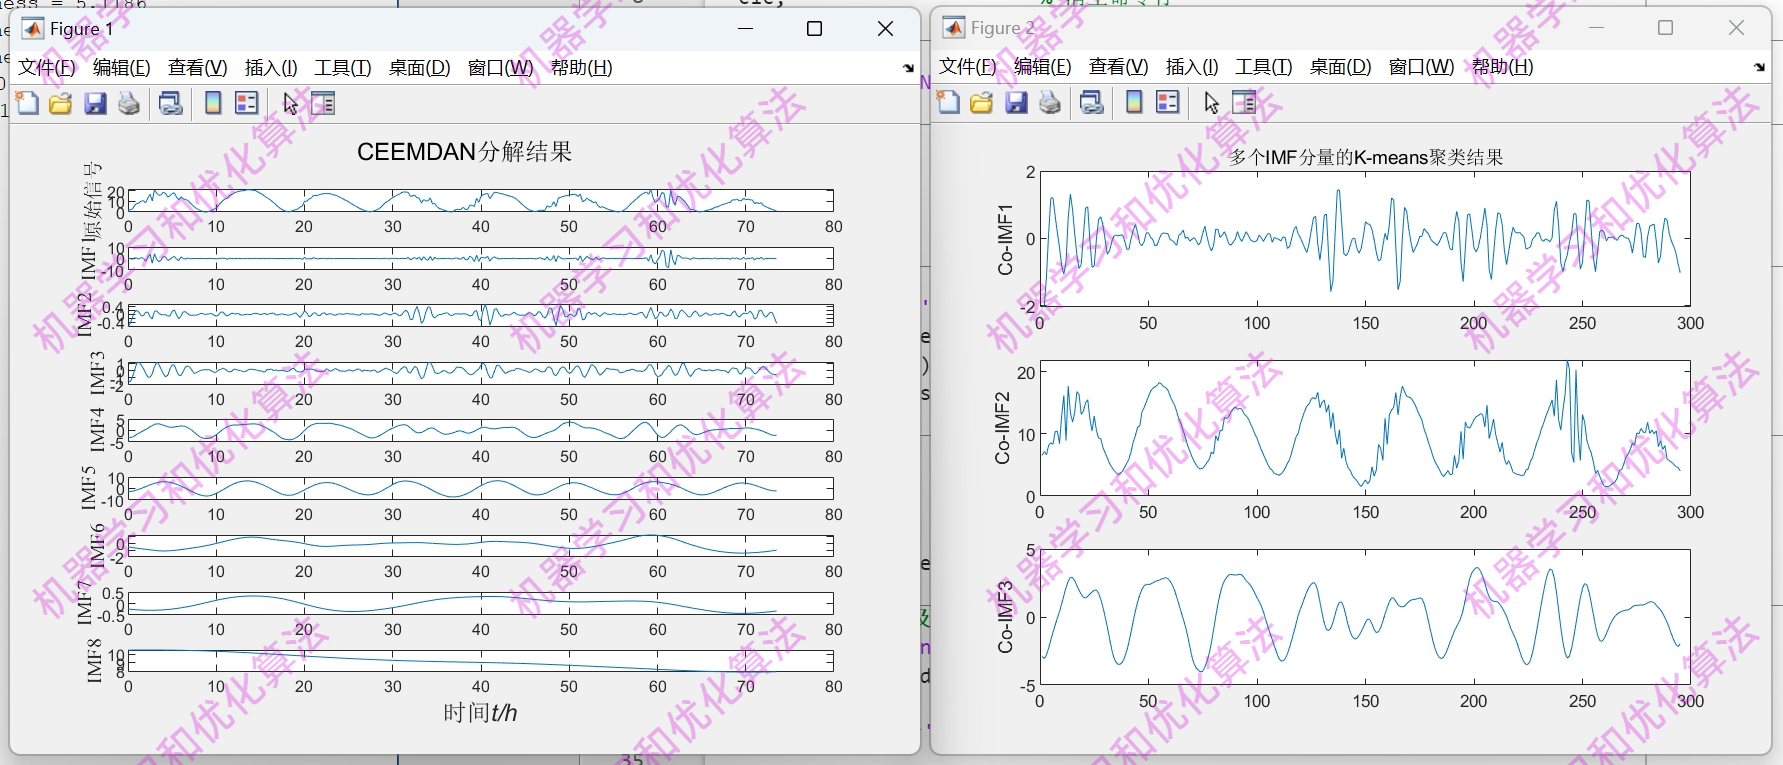Open 桌面(D) menu in Figure 2
This screenshot has width=1783, height=765.
(x=1341, y=67)
